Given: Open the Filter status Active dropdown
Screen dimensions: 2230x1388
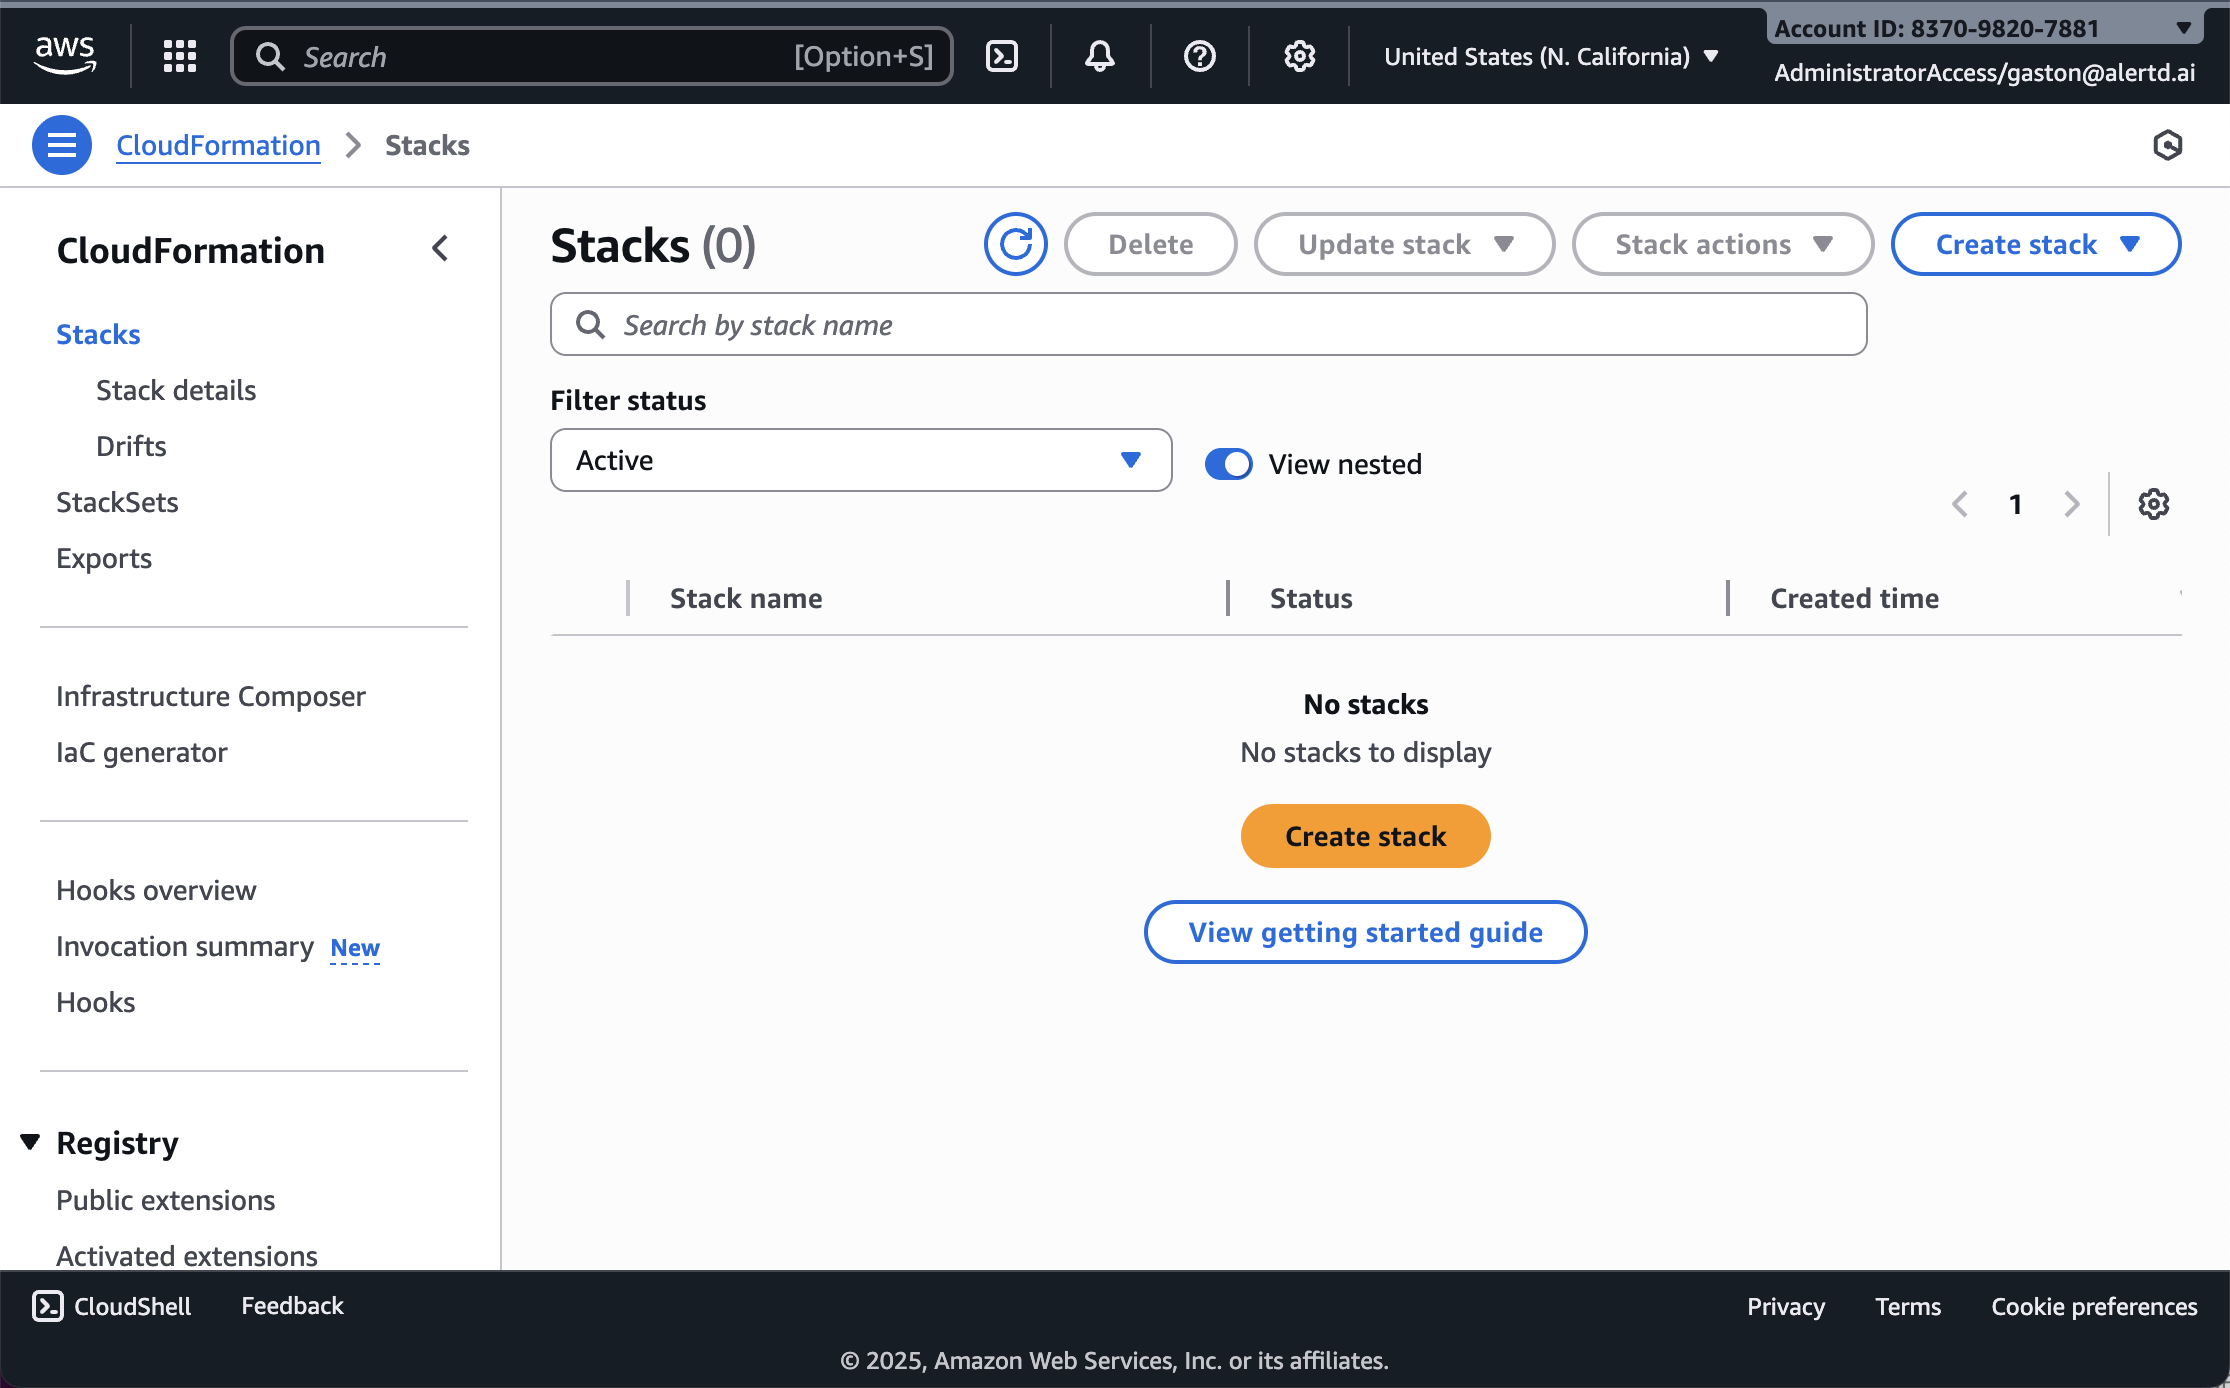Looking at the screenshot, I should click(860, 460).
